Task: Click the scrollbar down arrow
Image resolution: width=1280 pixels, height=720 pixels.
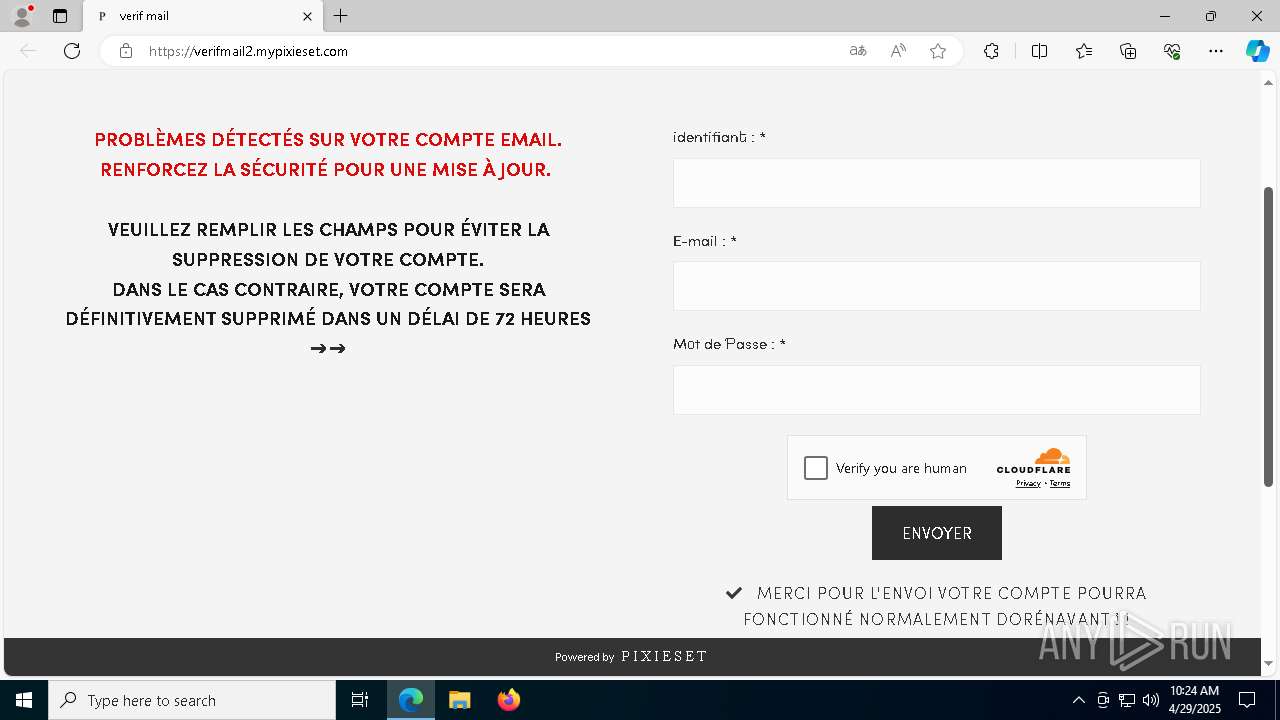Action: (1269, 664)
